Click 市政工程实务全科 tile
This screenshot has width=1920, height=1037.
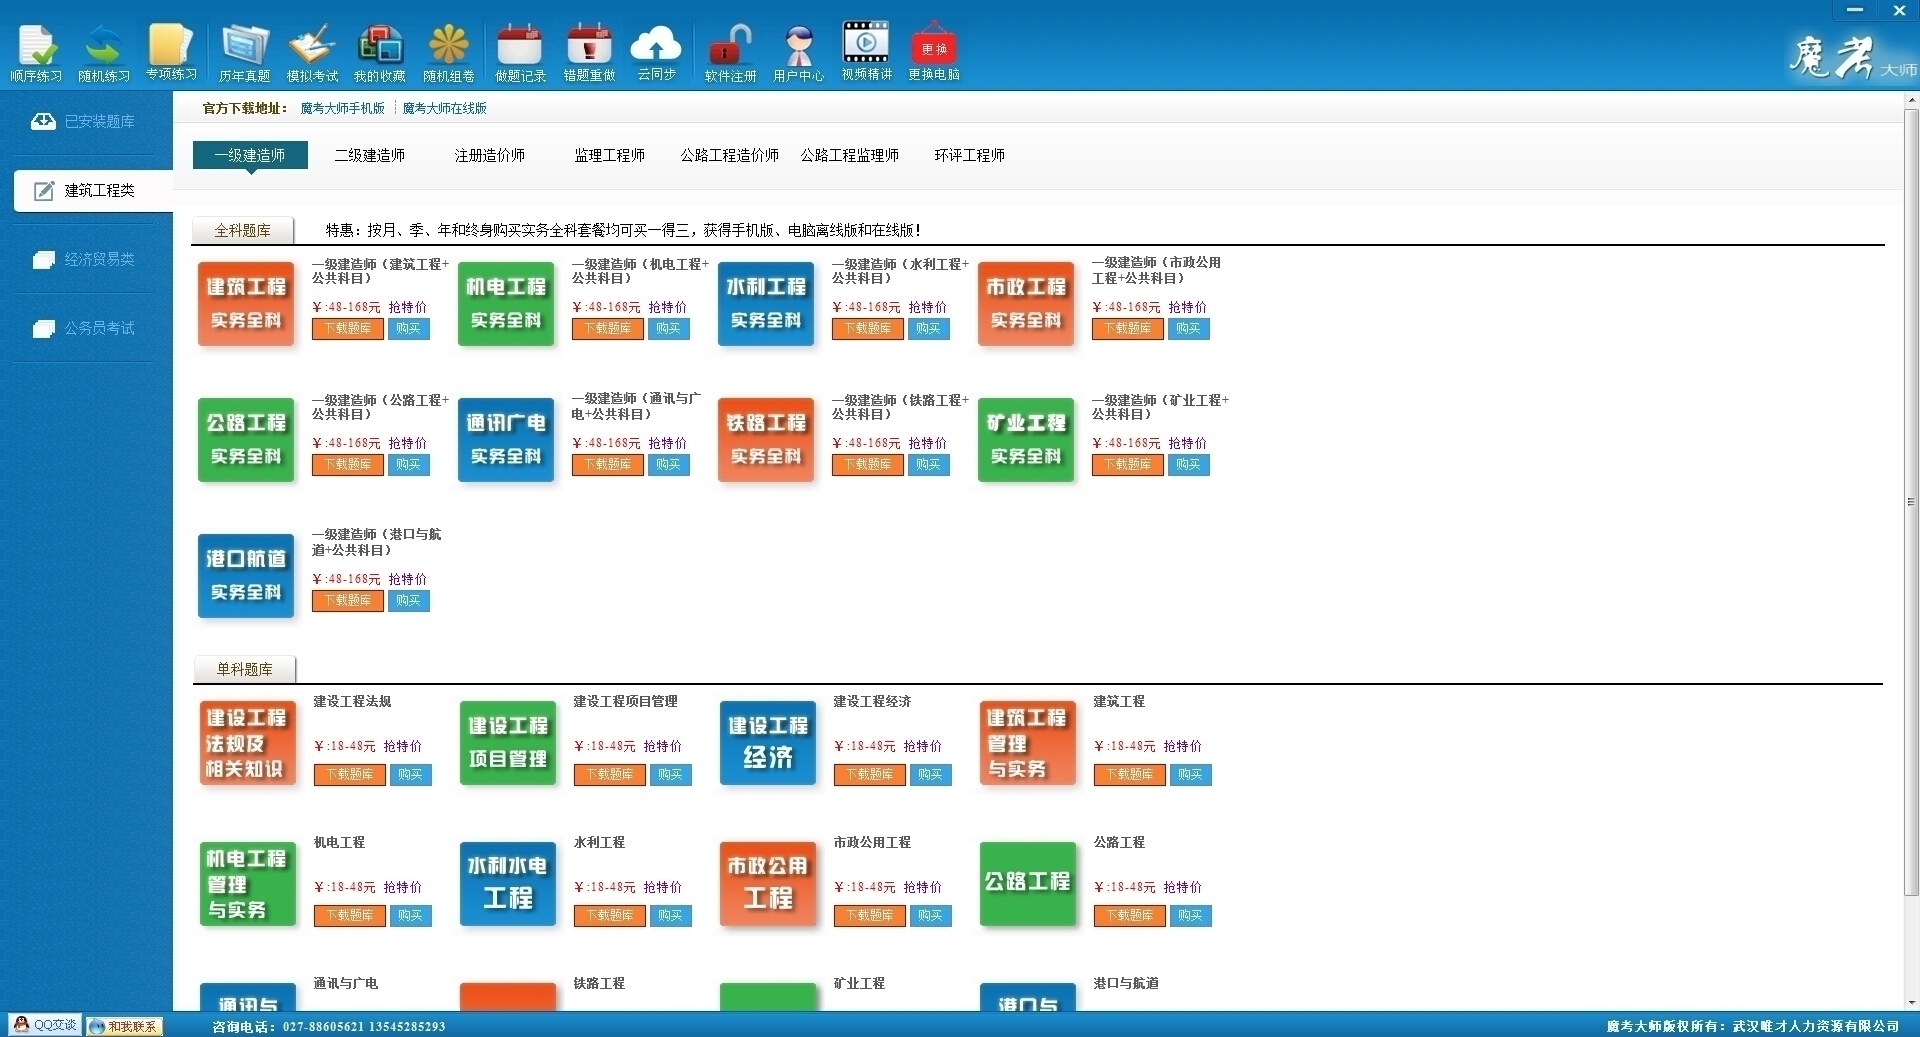pos(1026,304)
